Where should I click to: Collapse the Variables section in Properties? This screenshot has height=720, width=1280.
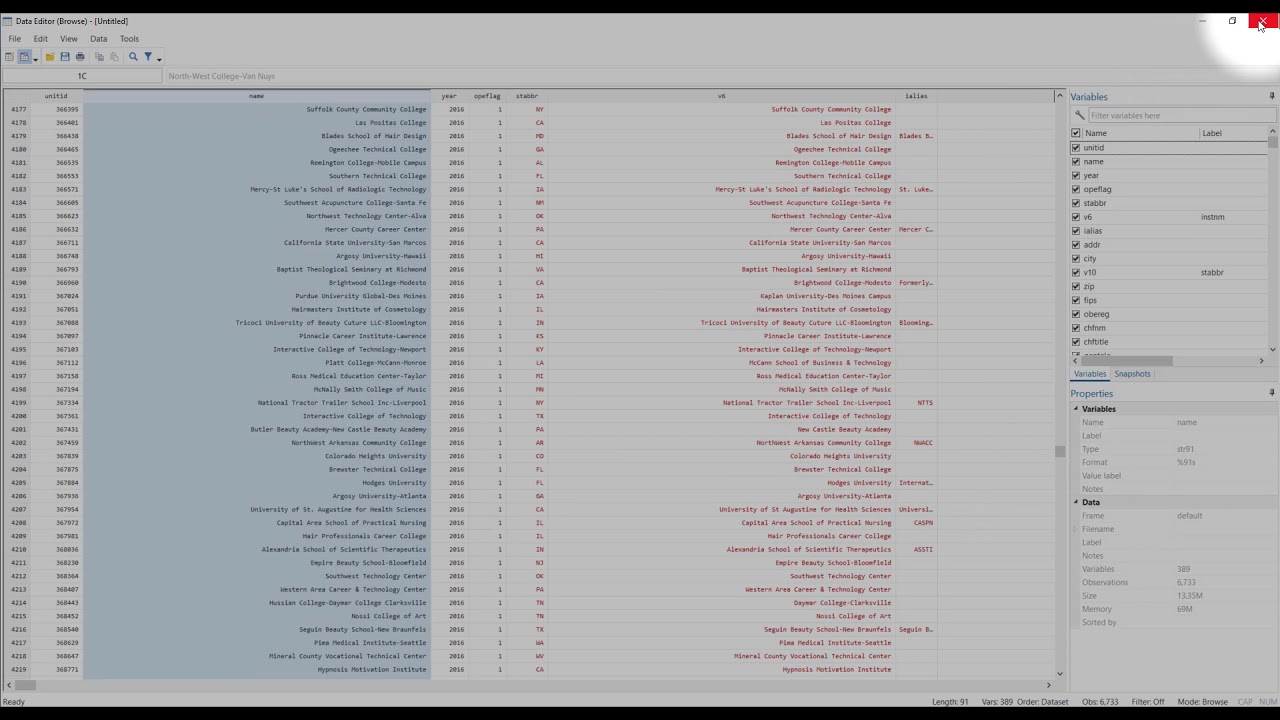point(1076,409)
